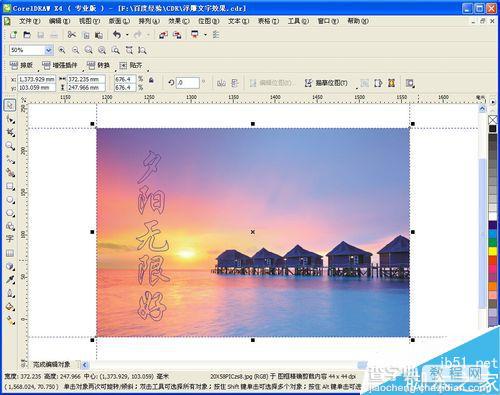Click the Resample bitmap icon

pyautogui.click(x=378, y=83)
